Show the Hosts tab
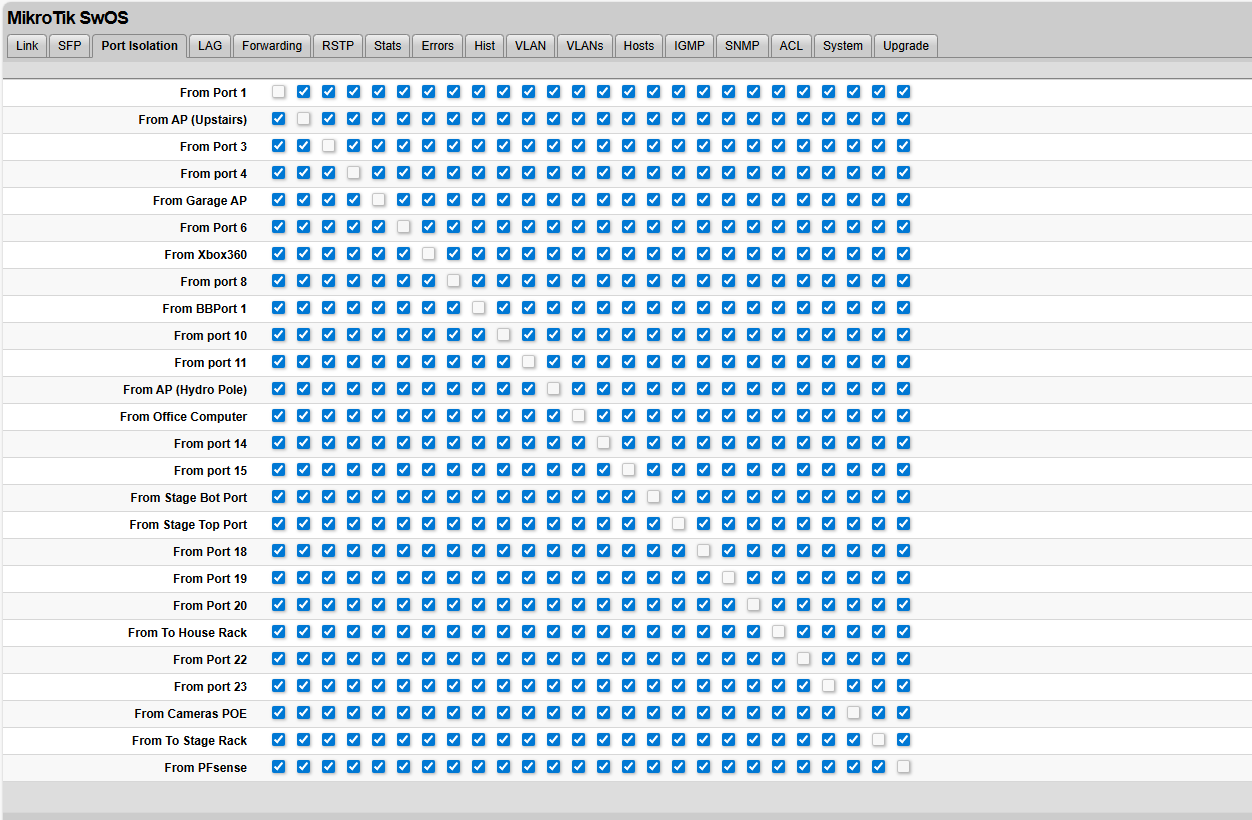The width and height of the screenshot is (1252, 820). [x=639, y=46]
